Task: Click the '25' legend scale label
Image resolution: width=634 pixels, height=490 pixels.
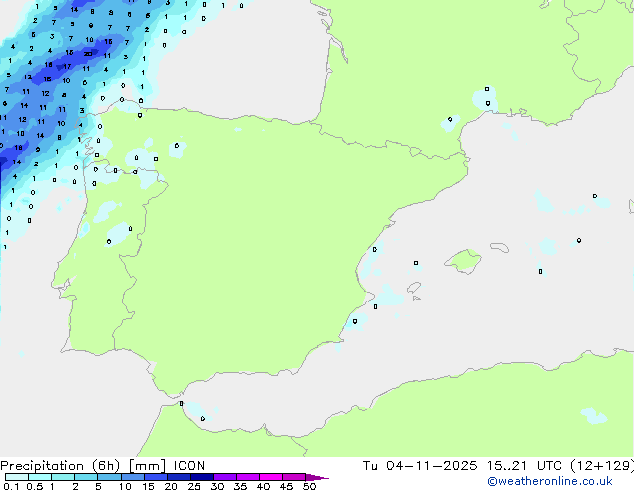Action: (x=194, y=486)
